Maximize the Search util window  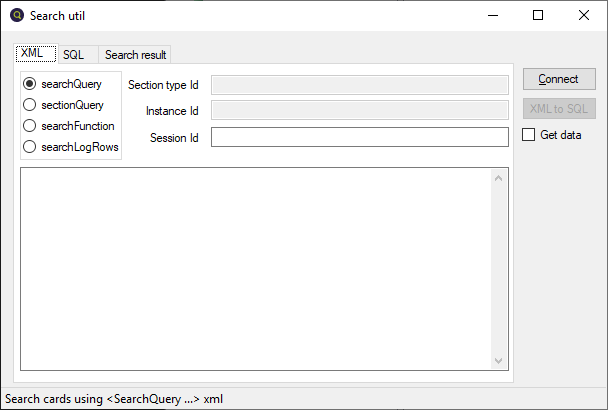[x=538, y=15]
